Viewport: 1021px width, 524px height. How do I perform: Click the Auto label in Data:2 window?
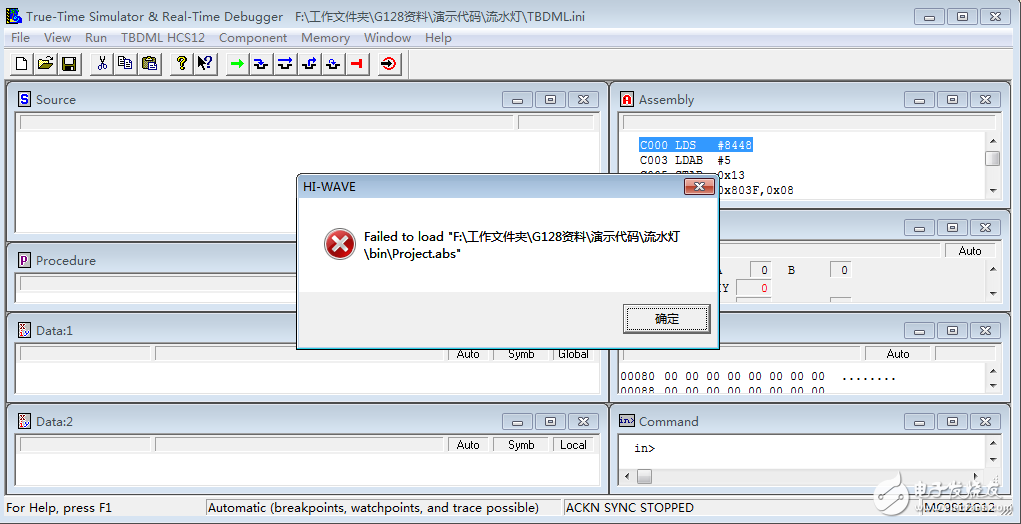(468, 445)
